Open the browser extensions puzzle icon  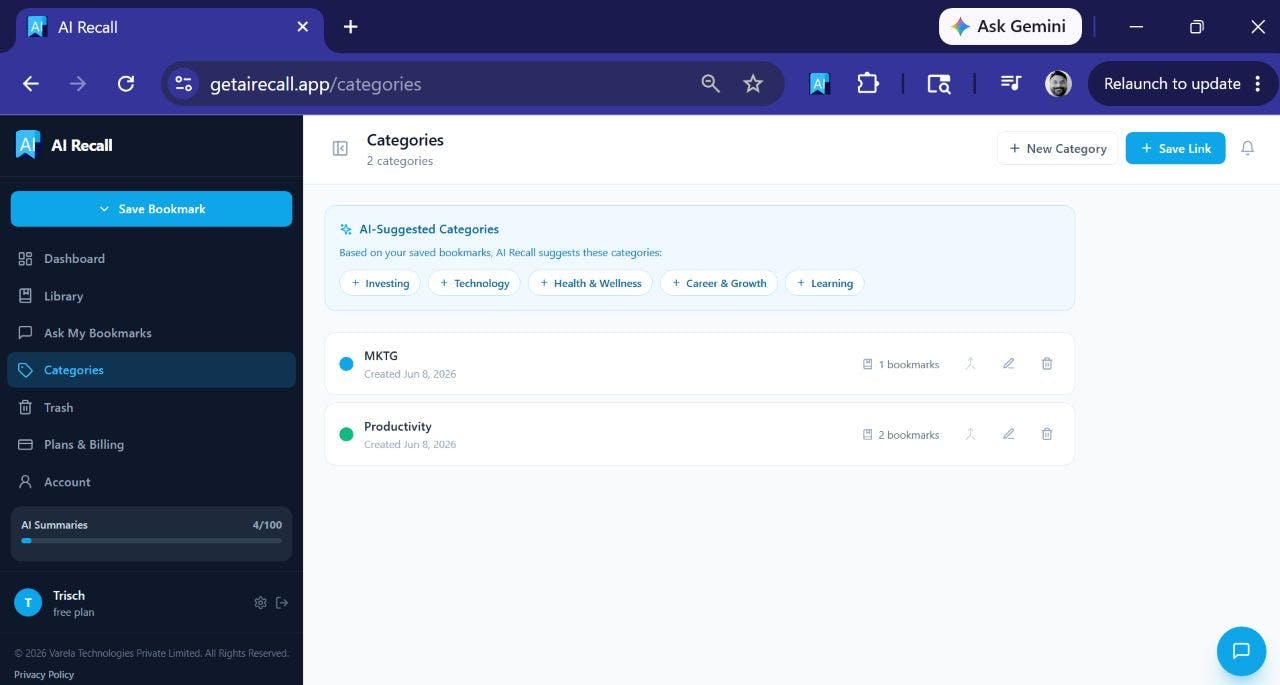[x=867, y=84]
